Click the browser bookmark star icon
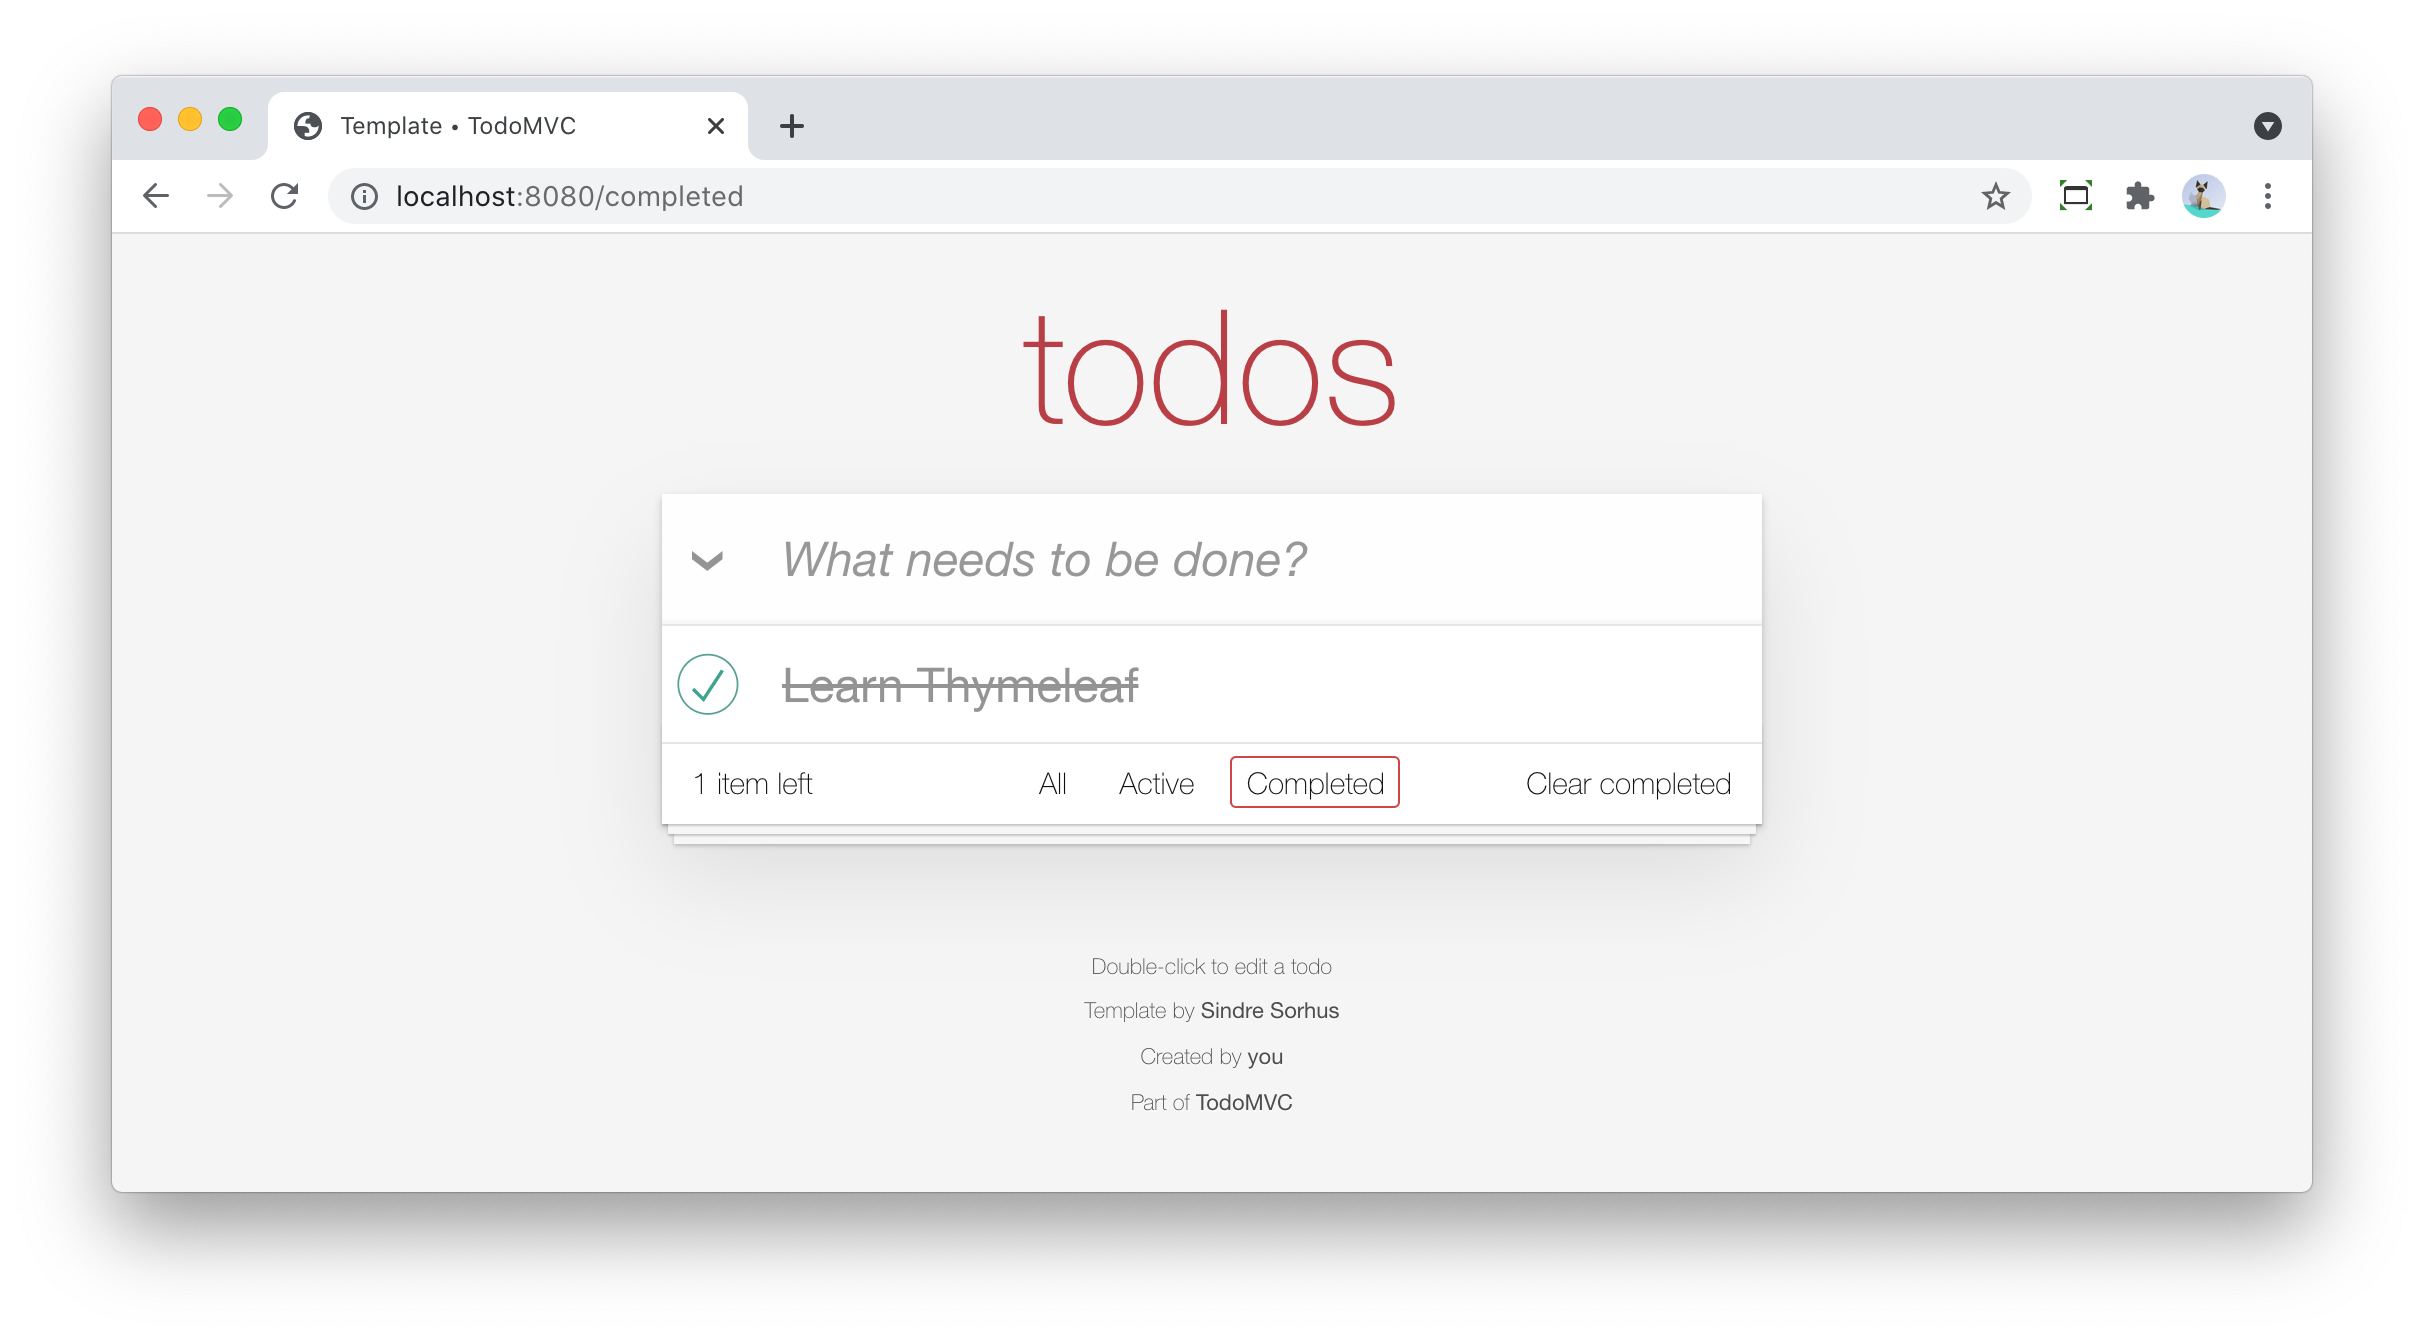 pyautogui.click(x=1998, y=196)
